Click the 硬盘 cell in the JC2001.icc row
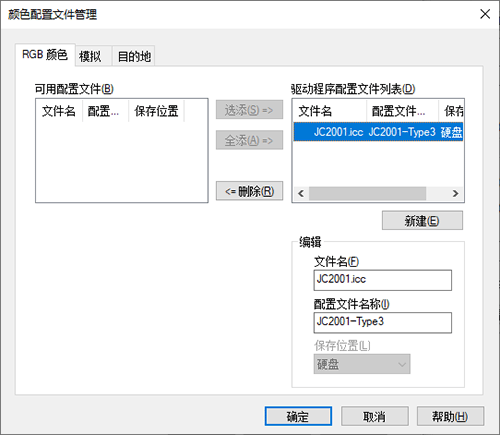Image resolution: width=500 pixels, height=435 pixels. coord(451,132)
